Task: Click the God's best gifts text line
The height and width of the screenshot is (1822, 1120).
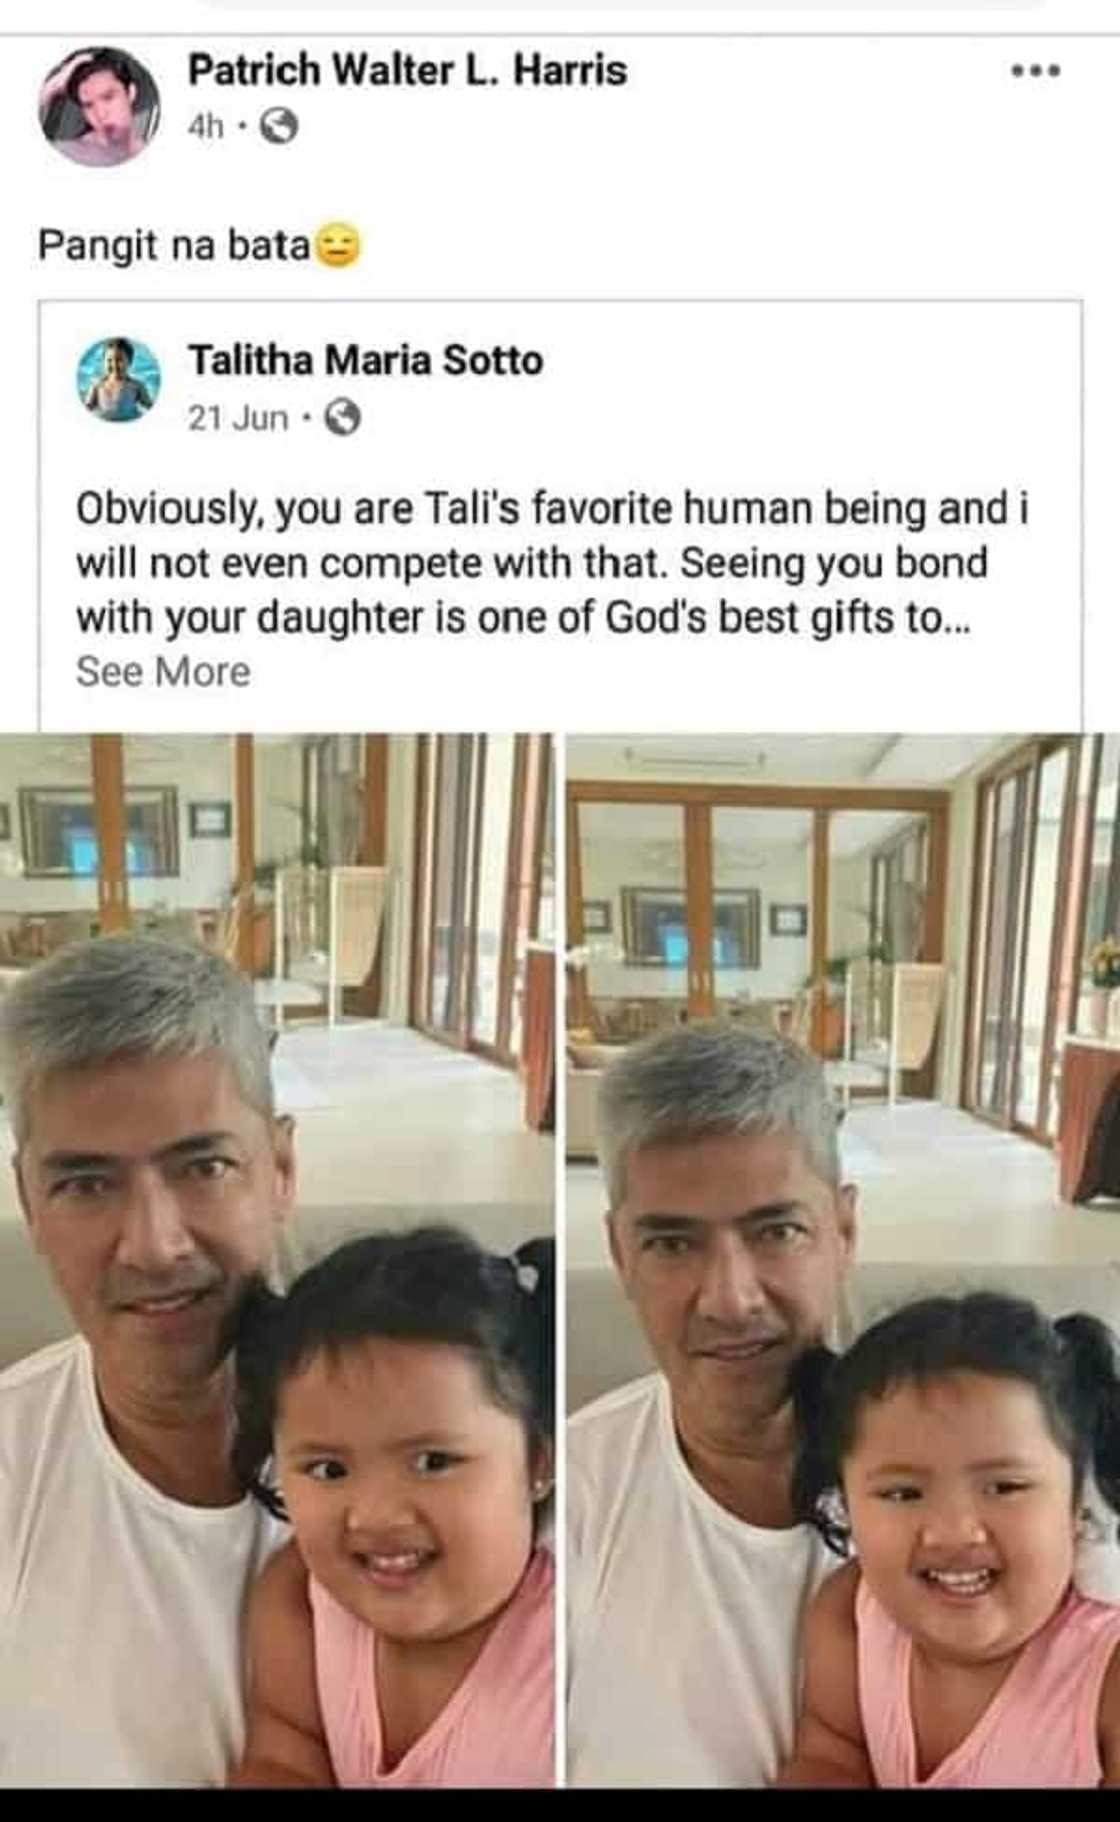Action: [525, 619]
